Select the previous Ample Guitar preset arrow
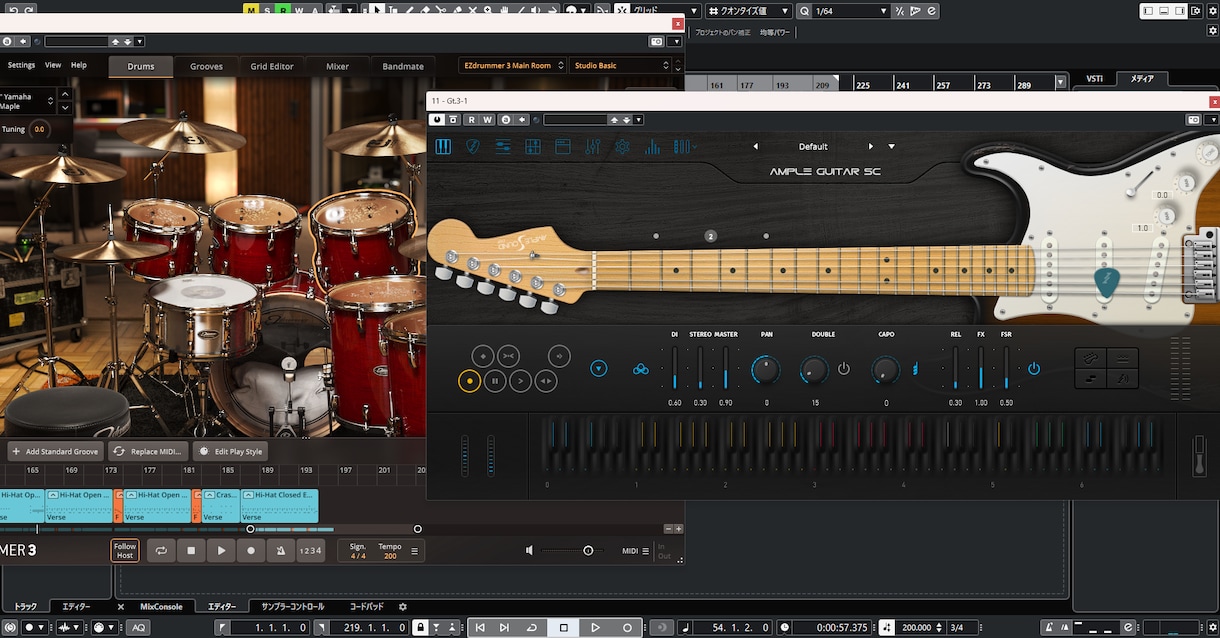Screen dimensions: 1220x638 (755, 146)
